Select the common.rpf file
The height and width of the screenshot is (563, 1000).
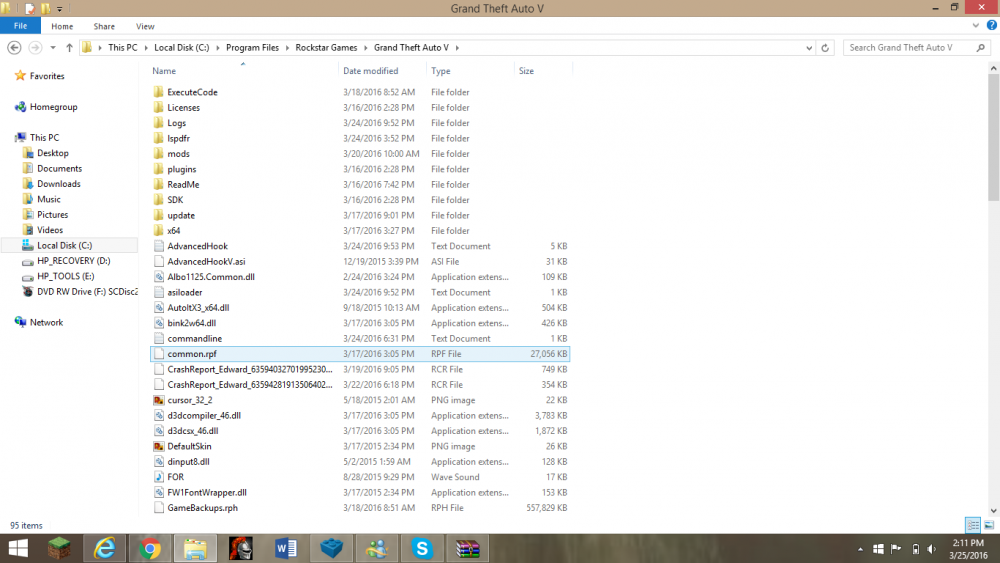360,354
